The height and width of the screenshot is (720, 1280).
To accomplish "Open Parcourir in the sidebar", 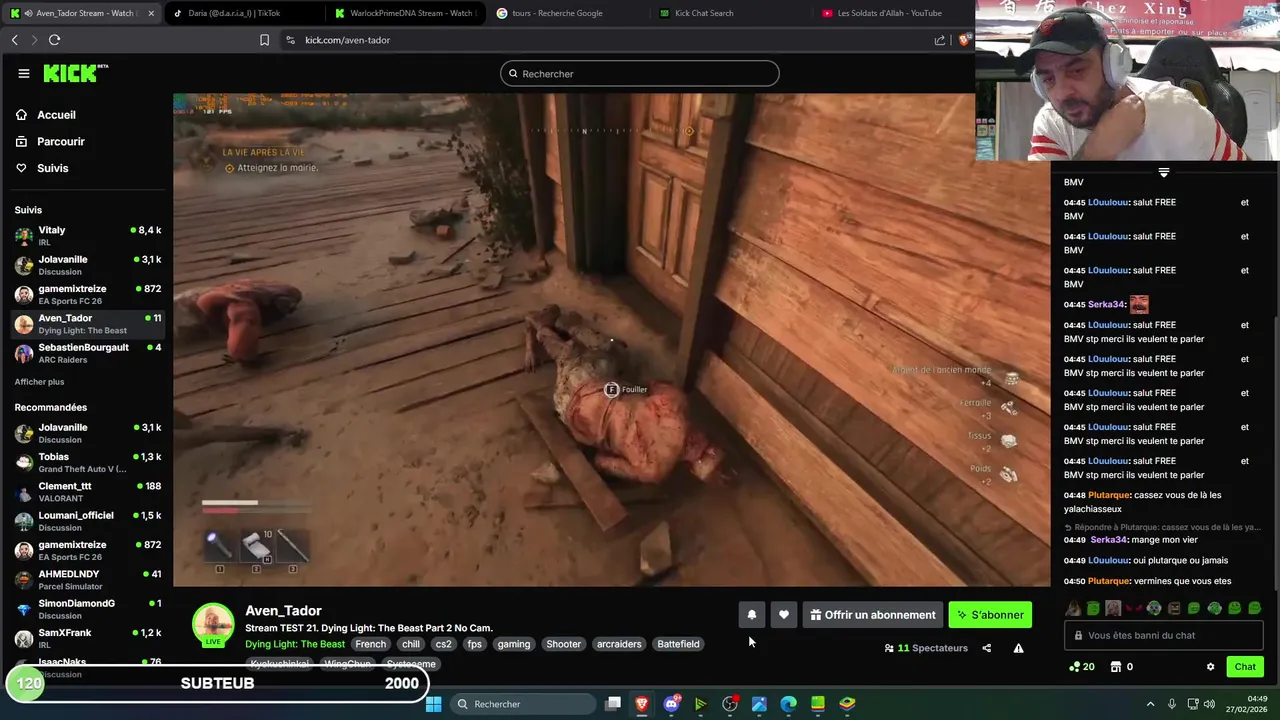I will coord(60,142).
